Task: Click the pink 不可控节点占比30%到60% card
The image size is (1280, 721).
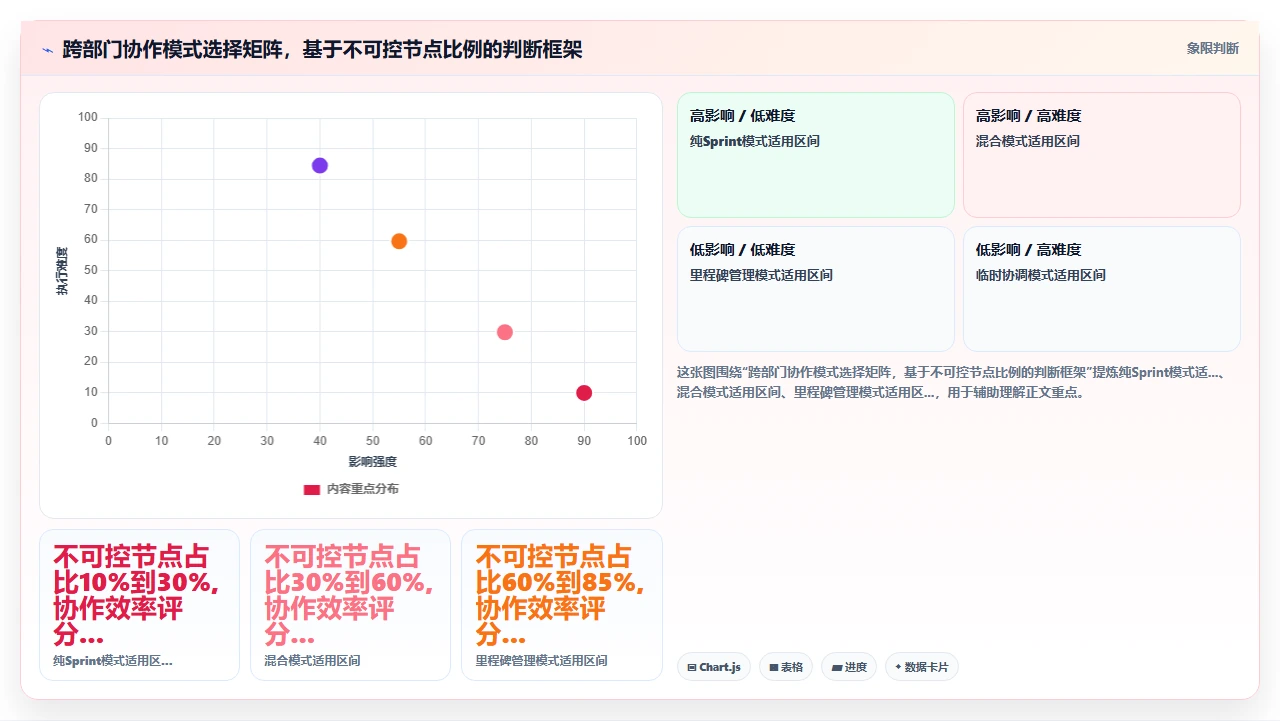Action: 350,605
